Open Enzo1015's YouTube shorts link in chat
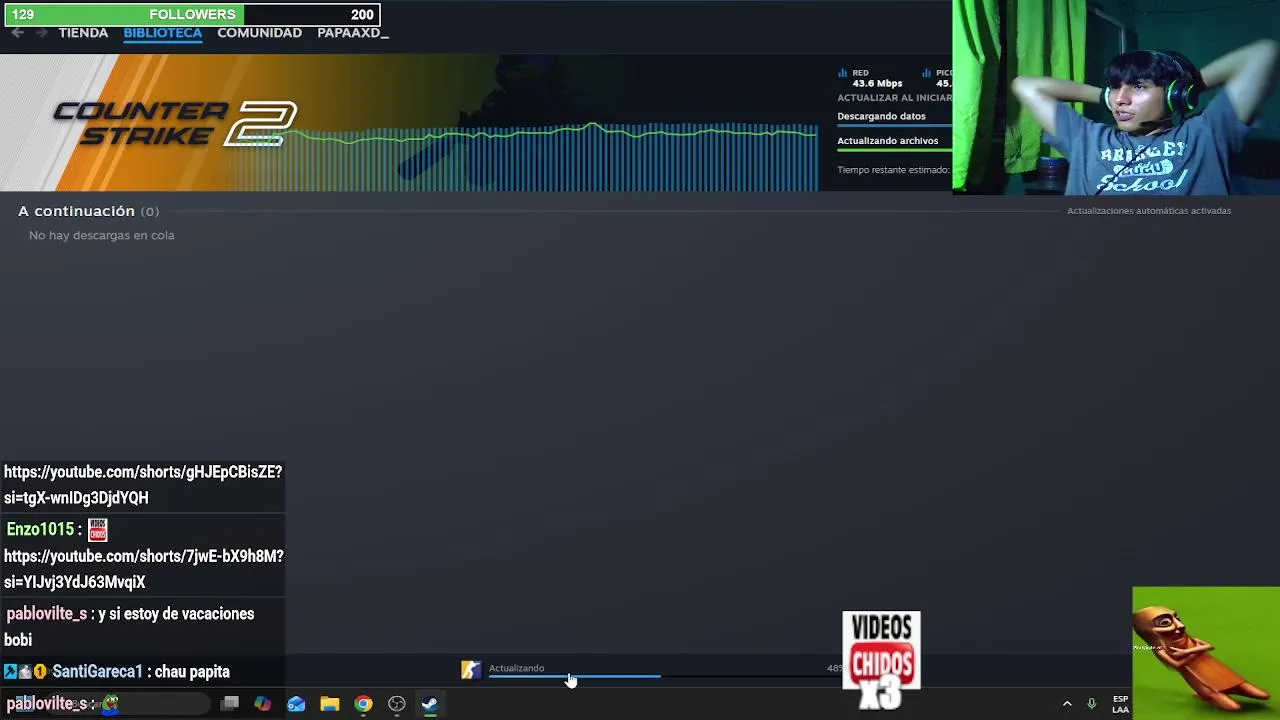The height and width of the screenshot is (720, 1280). 144,569
